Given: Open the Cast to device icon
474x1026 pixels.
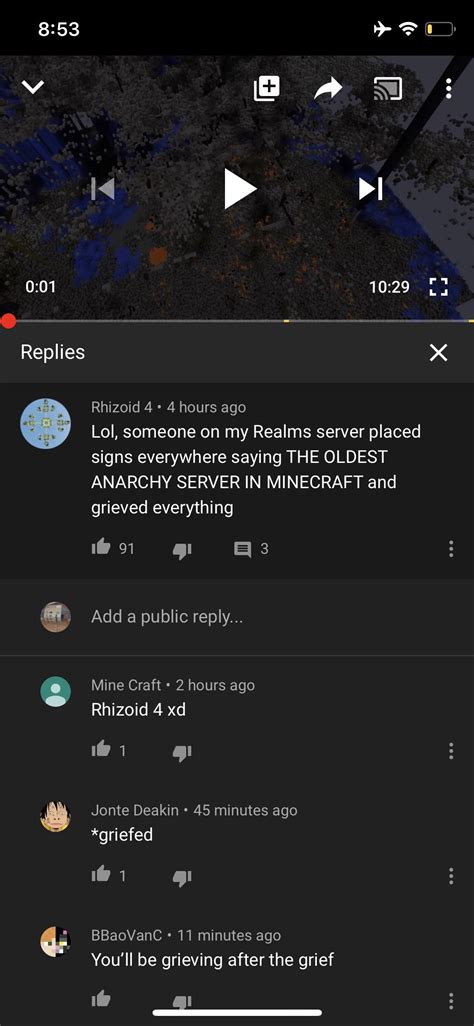Looking at the screenshot, I should coord(388,88).
